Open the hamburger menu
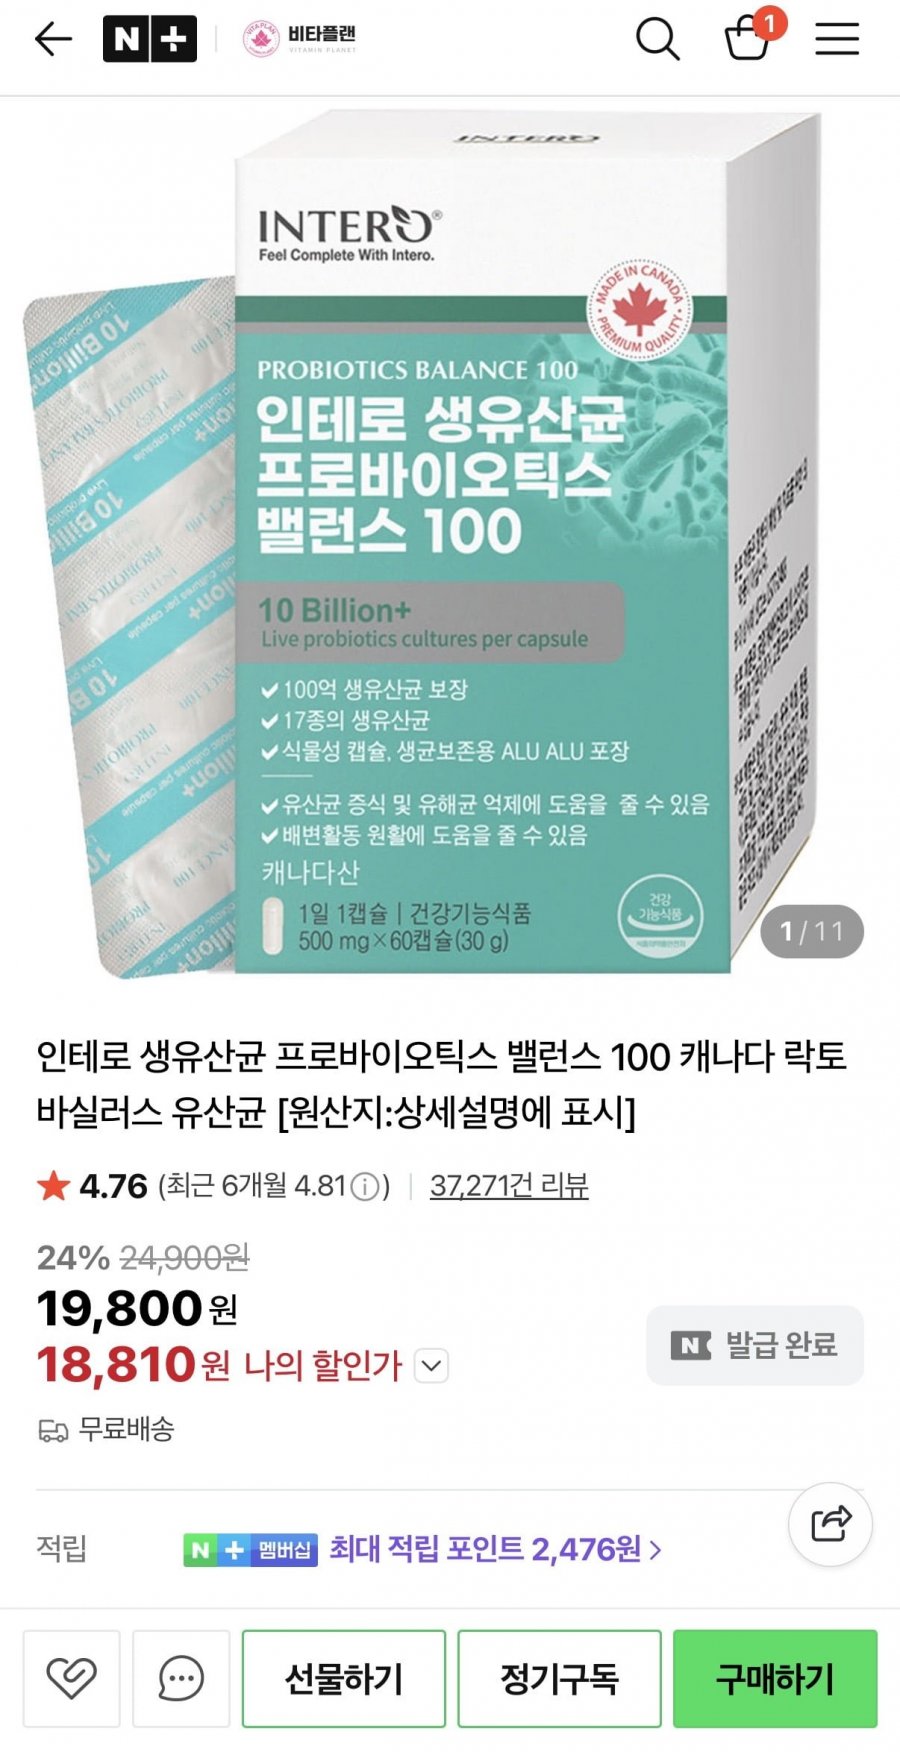The image size is (900, 1752). (x=837, y=39)
